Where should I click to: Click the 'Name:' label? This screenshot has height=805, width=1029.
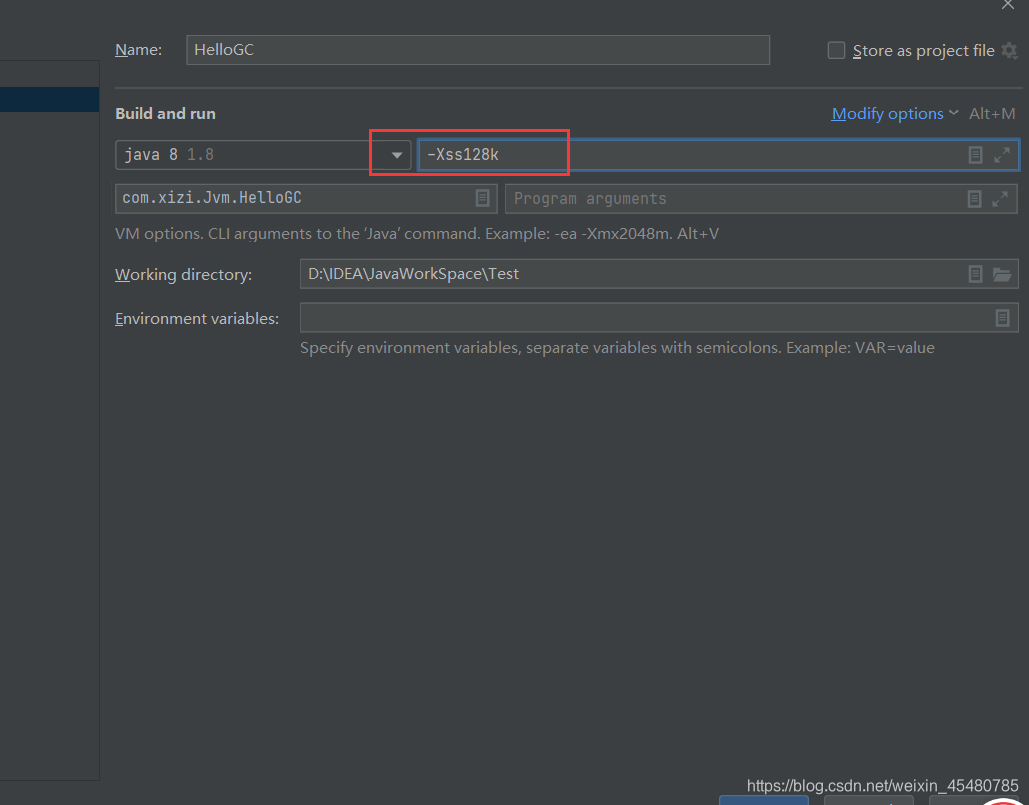tap(138, 50)
